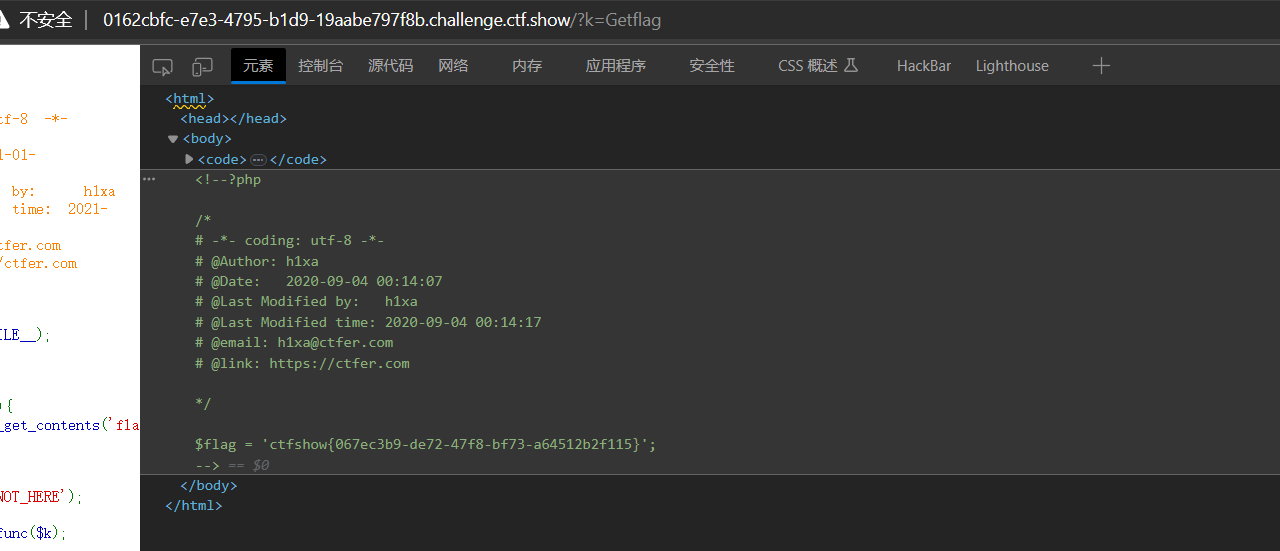Viewport: 1280px width, 551px height.
Task: Open the Lighthouse tab
Action: coord(1012,66)
